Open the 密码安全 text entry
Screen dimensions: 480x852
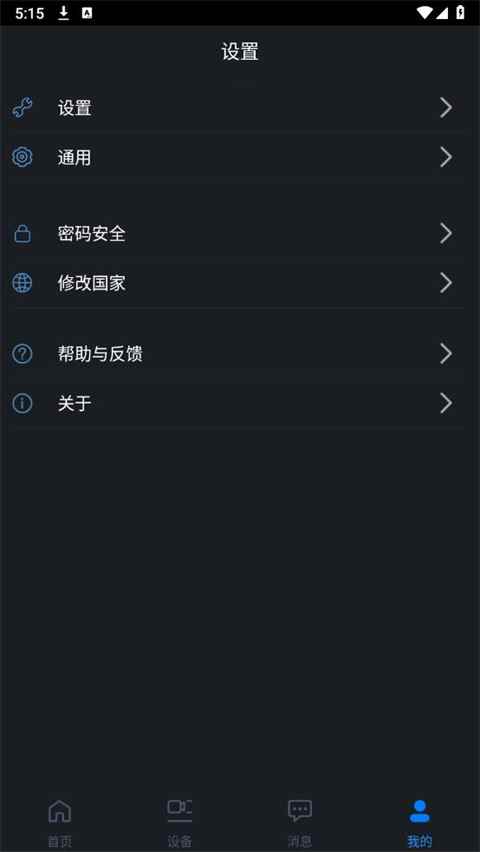tap(91, 234)
